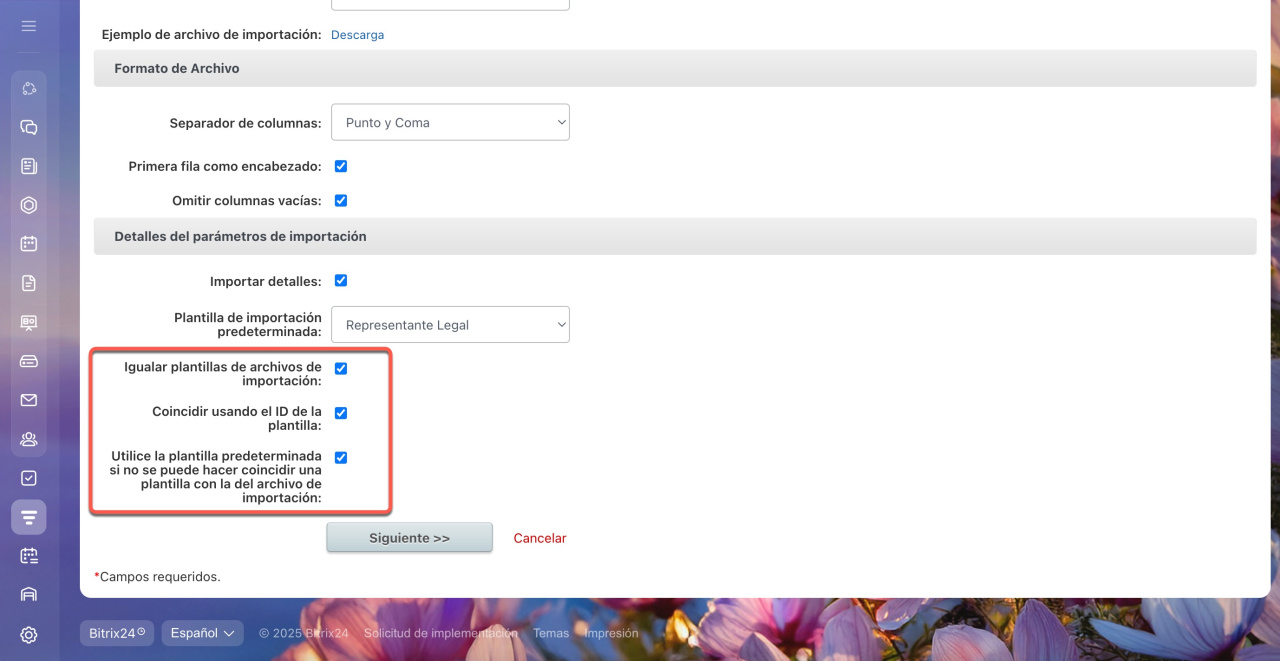Click the 'Siguiente >>' button
1280x661 pixels.
[x=409, y=537]
